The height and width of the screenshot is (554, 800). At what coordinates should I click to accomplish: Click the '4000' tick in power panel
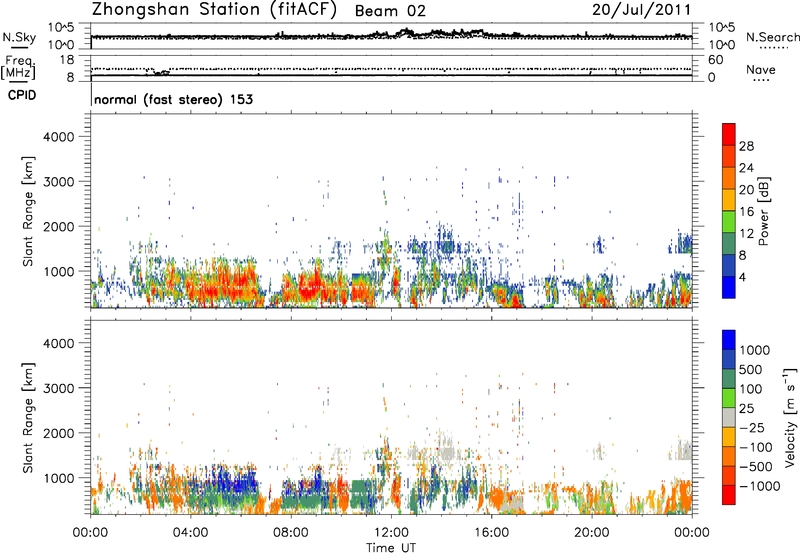point(58,137)
